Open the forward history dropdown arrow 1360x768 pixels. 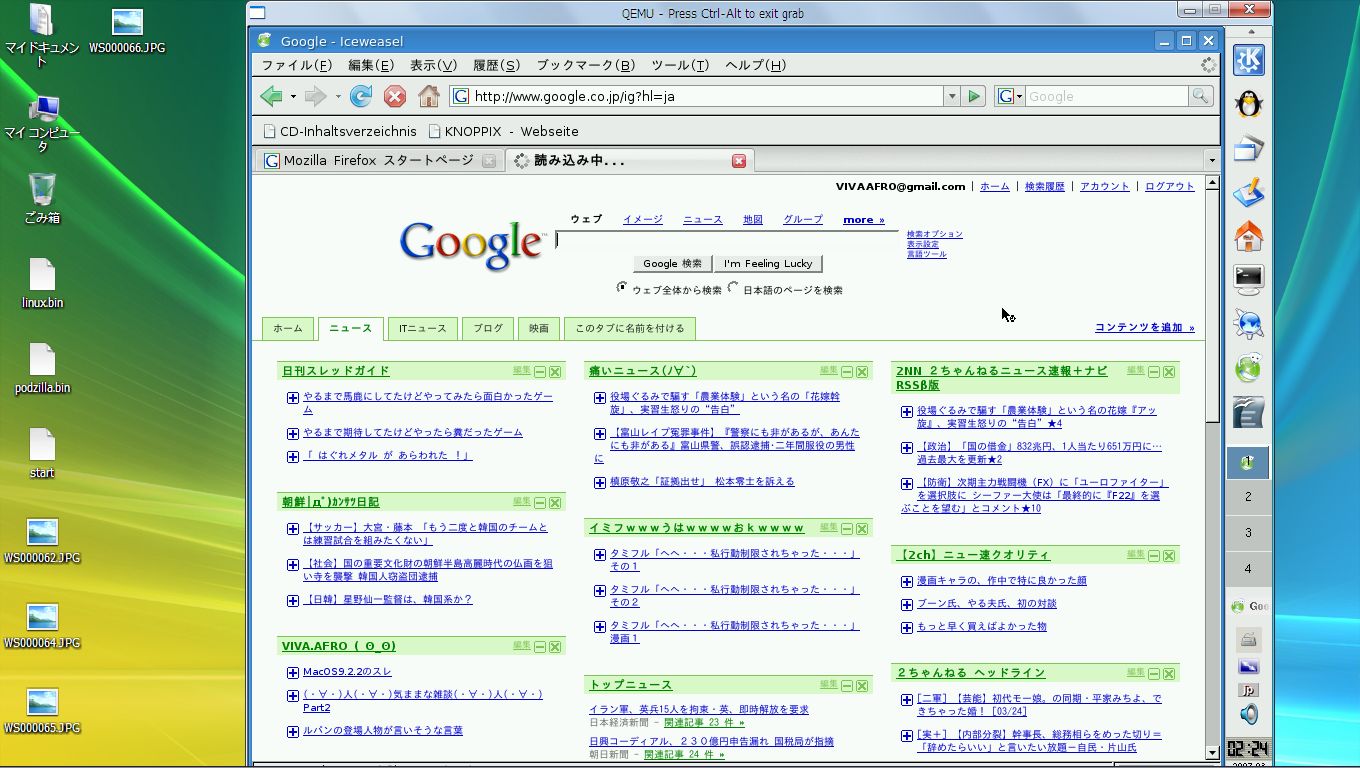[x=338, y=97]
